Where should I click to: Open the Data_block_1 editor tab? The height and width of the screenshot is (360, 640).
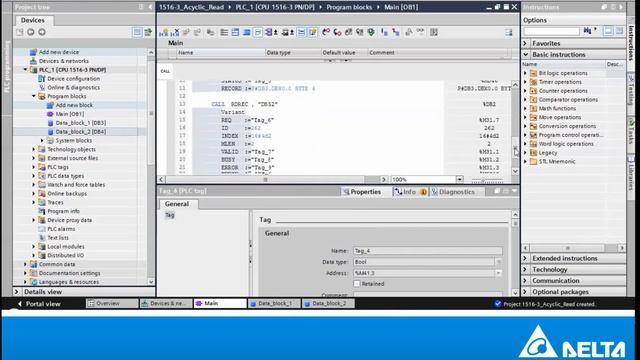coord(274,304)
